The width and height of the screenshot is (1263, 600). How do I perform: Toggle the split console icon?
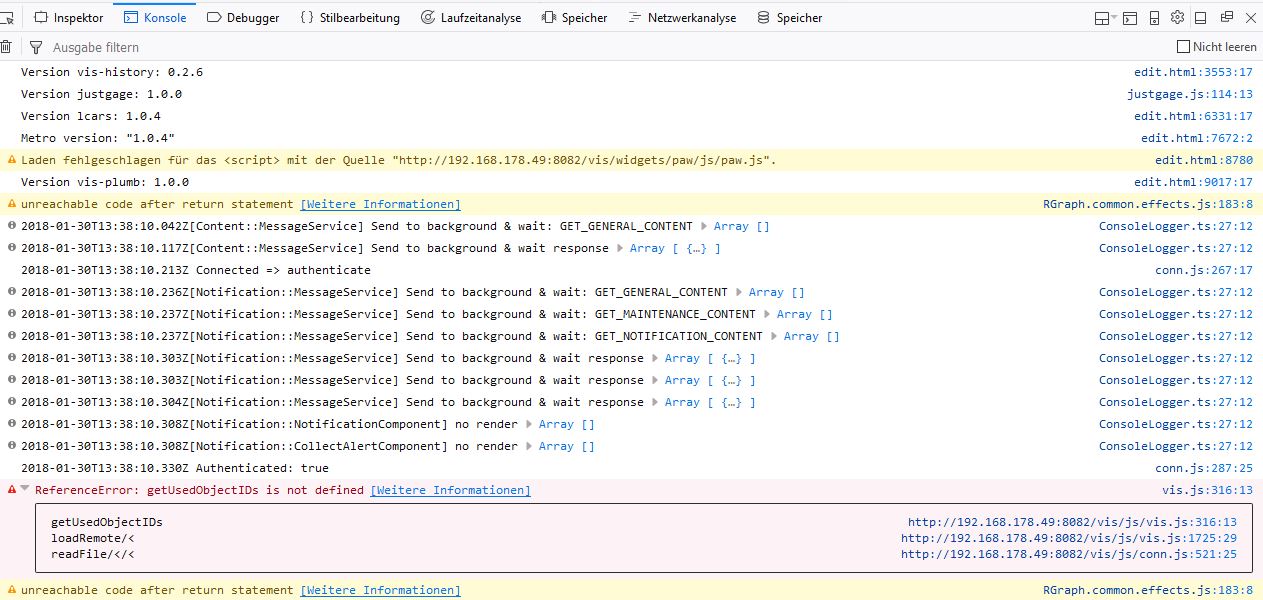1130,18
